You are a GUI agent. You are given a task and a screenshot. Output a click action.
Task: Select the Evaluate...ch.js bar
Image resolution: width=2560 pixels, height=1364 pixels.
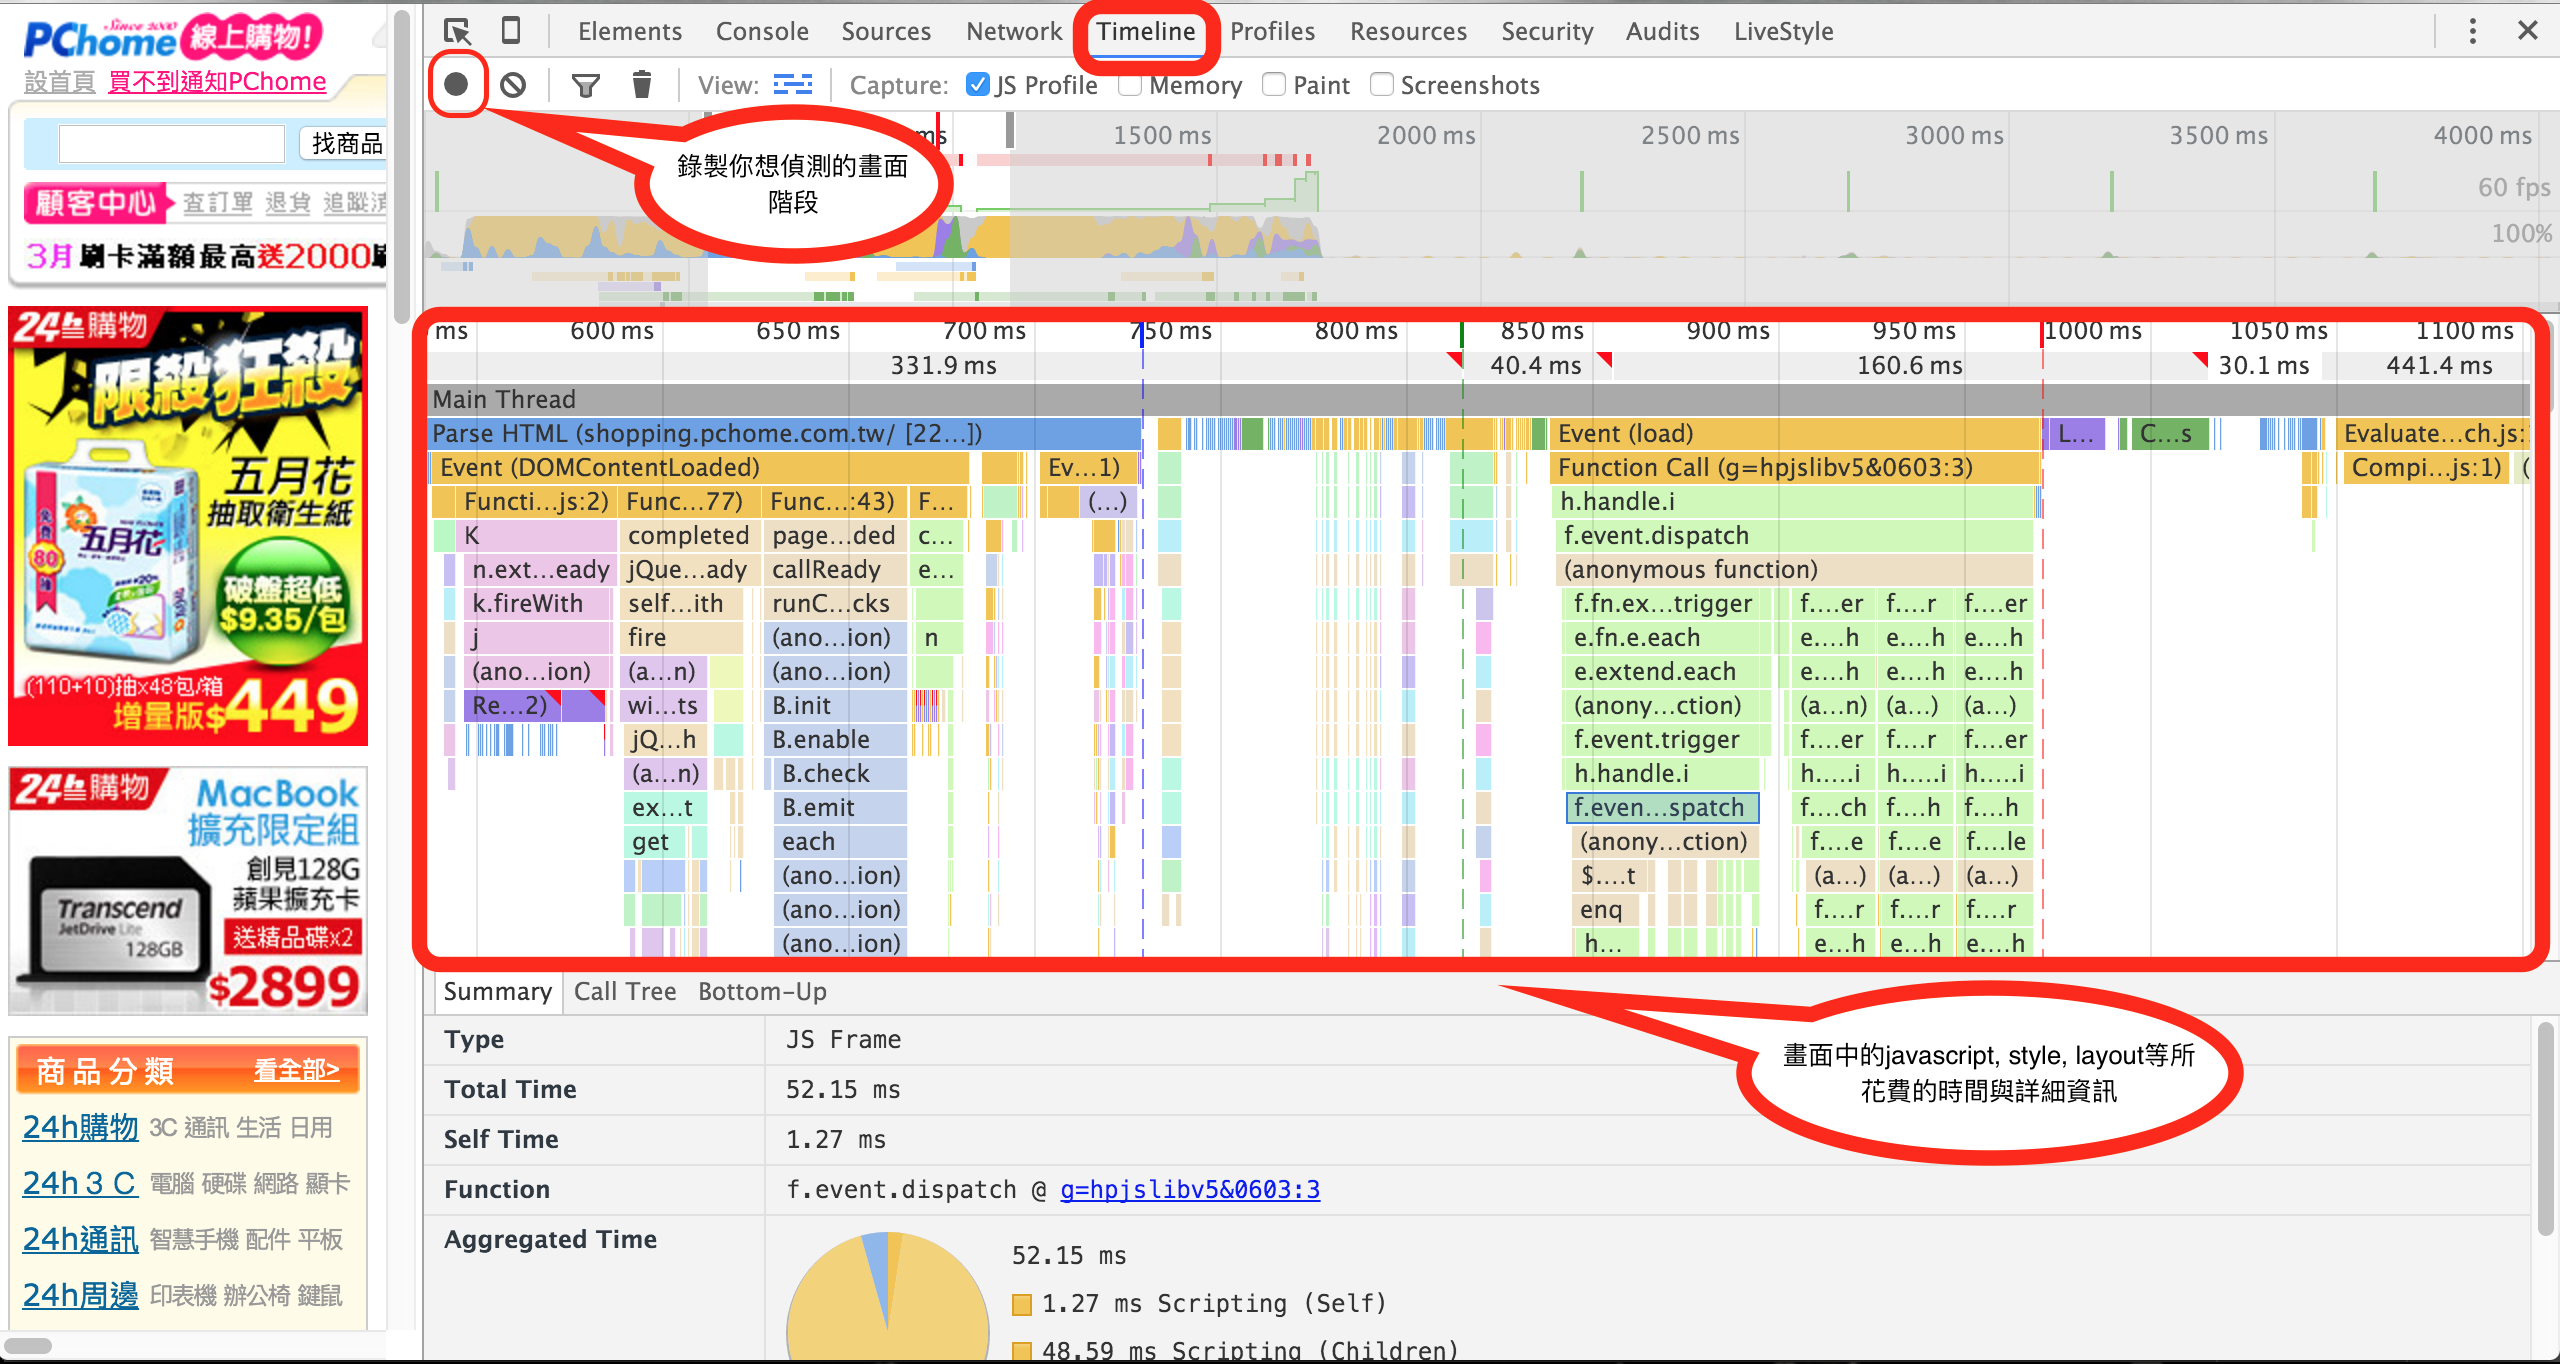2434,433
